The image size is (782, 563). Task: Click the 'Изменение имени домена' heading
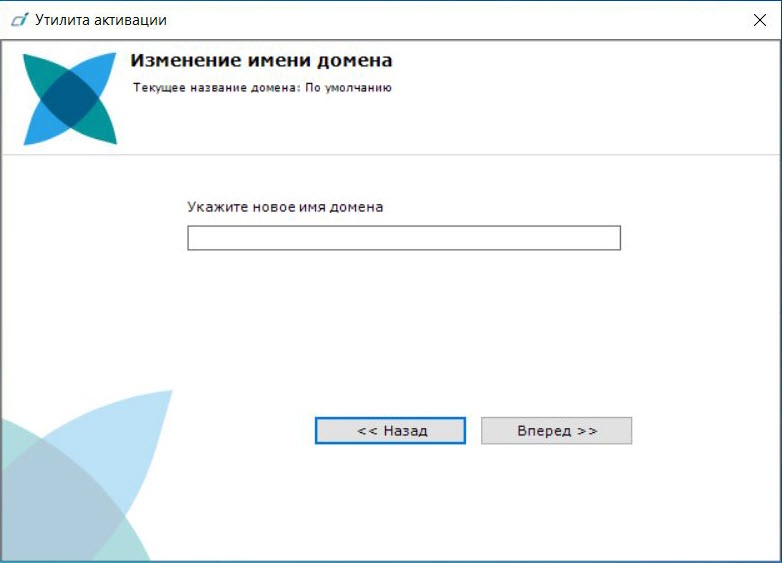click(x=261, y=61)
